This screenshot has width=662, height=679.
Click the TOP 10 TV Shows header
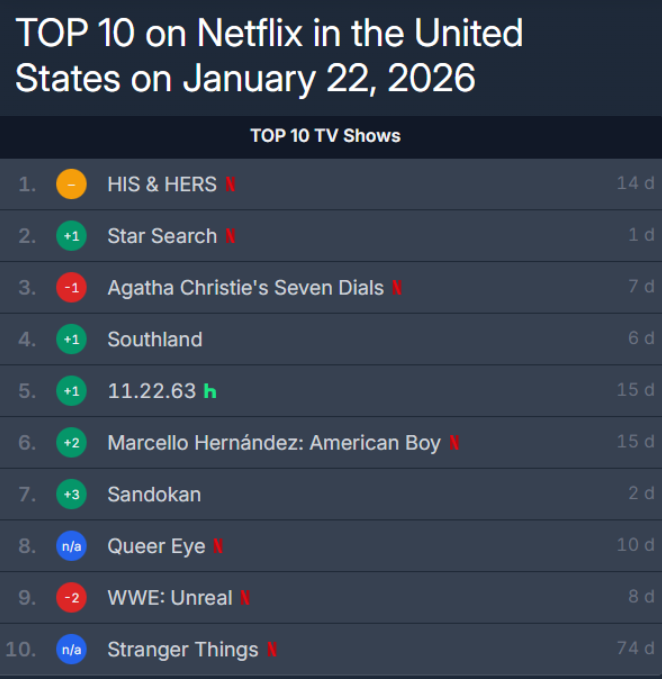click(325, 136)
